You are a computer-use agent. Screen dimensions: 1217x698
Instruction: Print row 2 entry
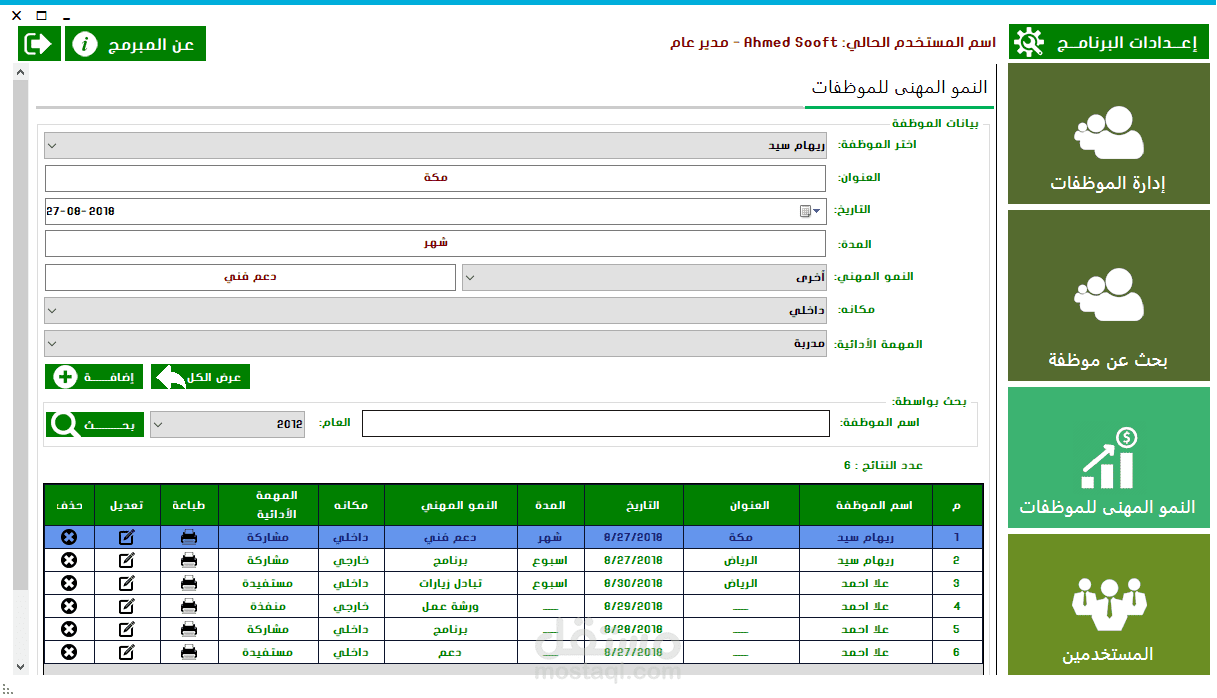(189, 560)
